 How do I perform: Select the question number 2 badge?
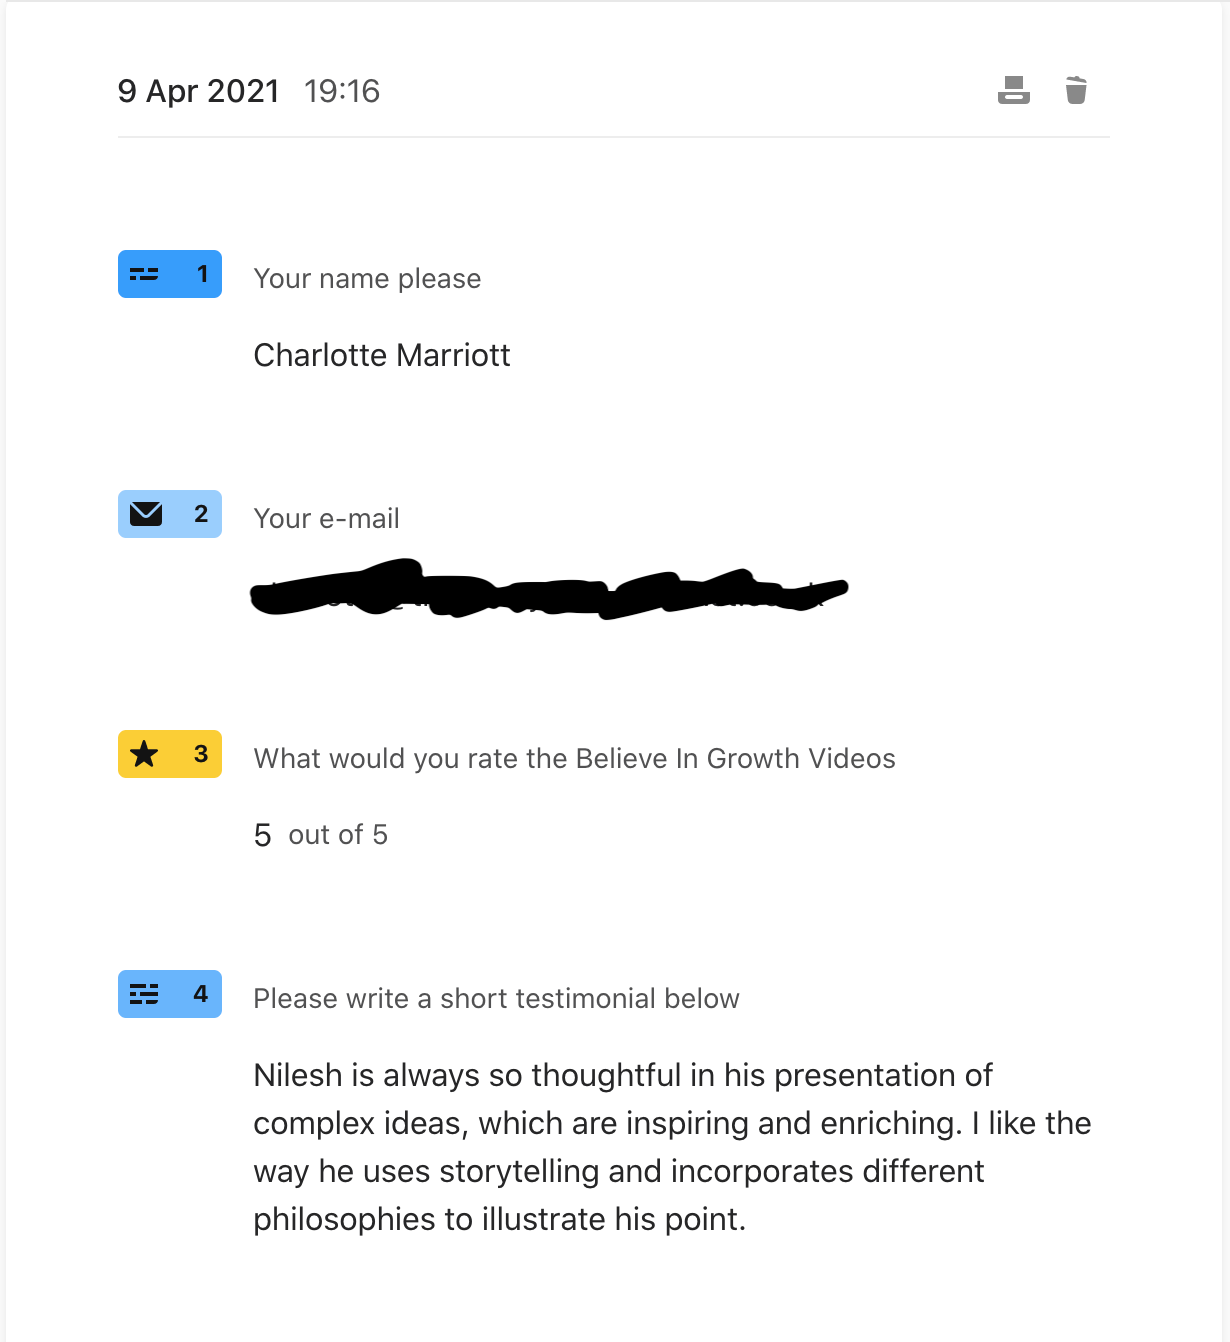pos(170,514)
